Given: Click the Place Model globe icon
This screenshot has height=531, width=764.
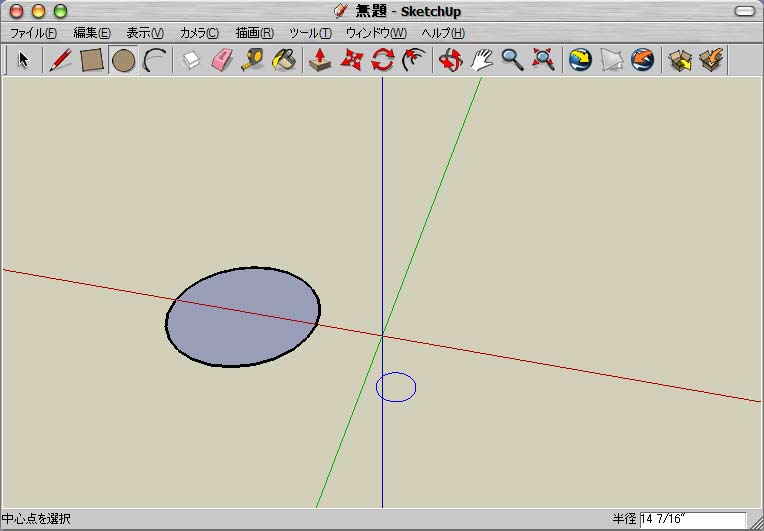Looking at the screenshot, I should [643, 60].
